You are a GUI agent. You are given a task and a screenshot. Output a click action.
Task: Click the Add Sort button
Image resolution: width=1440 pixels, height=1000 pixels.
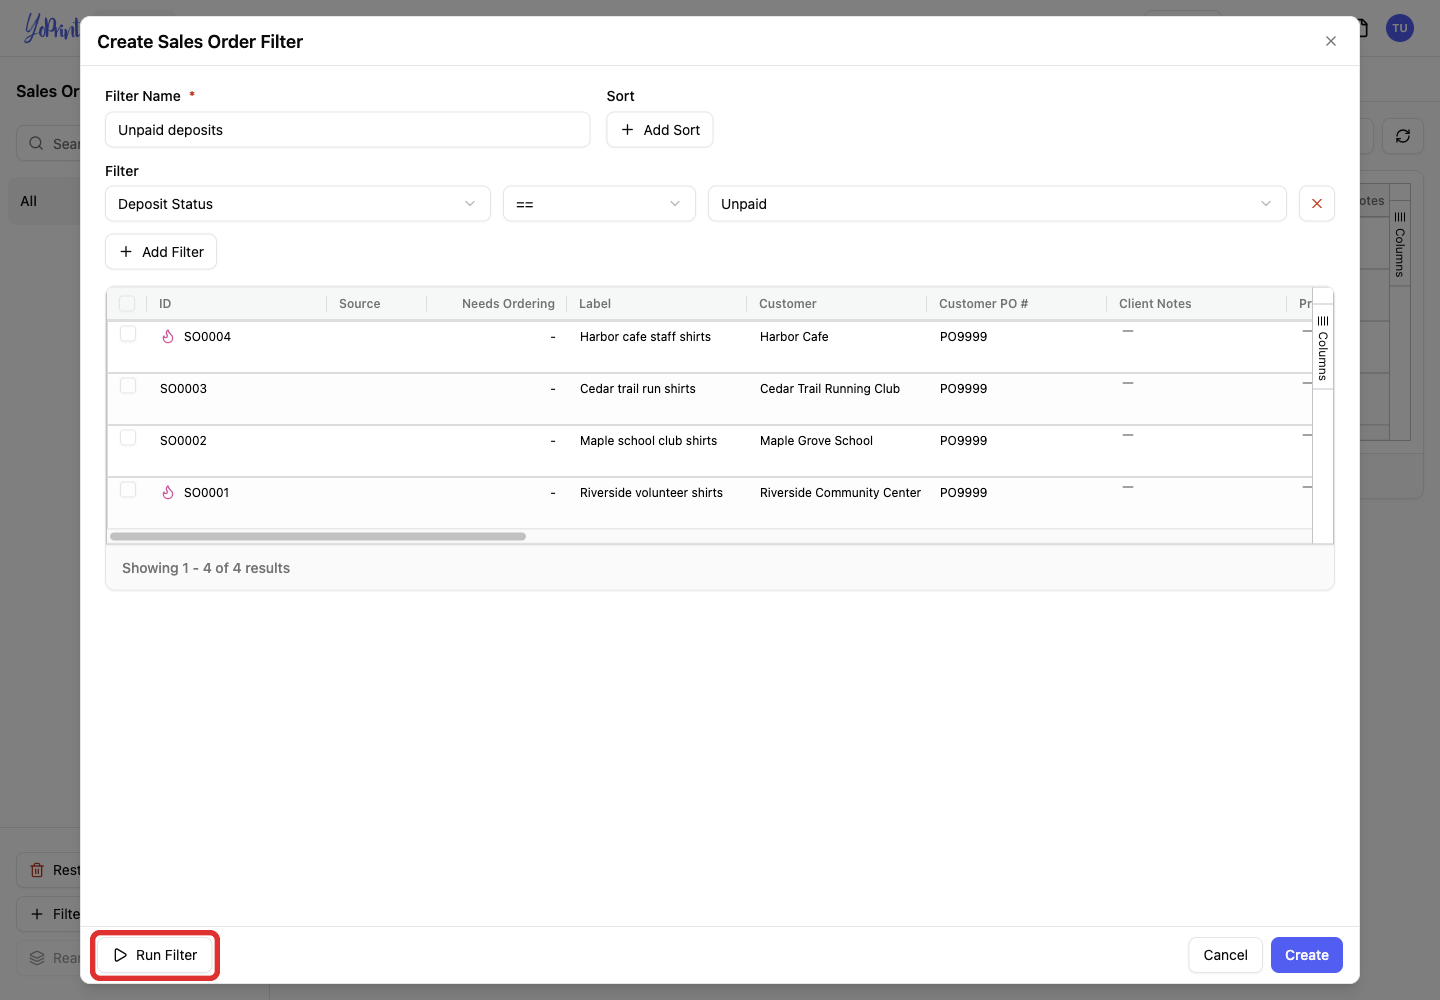[x=660, y=130]
